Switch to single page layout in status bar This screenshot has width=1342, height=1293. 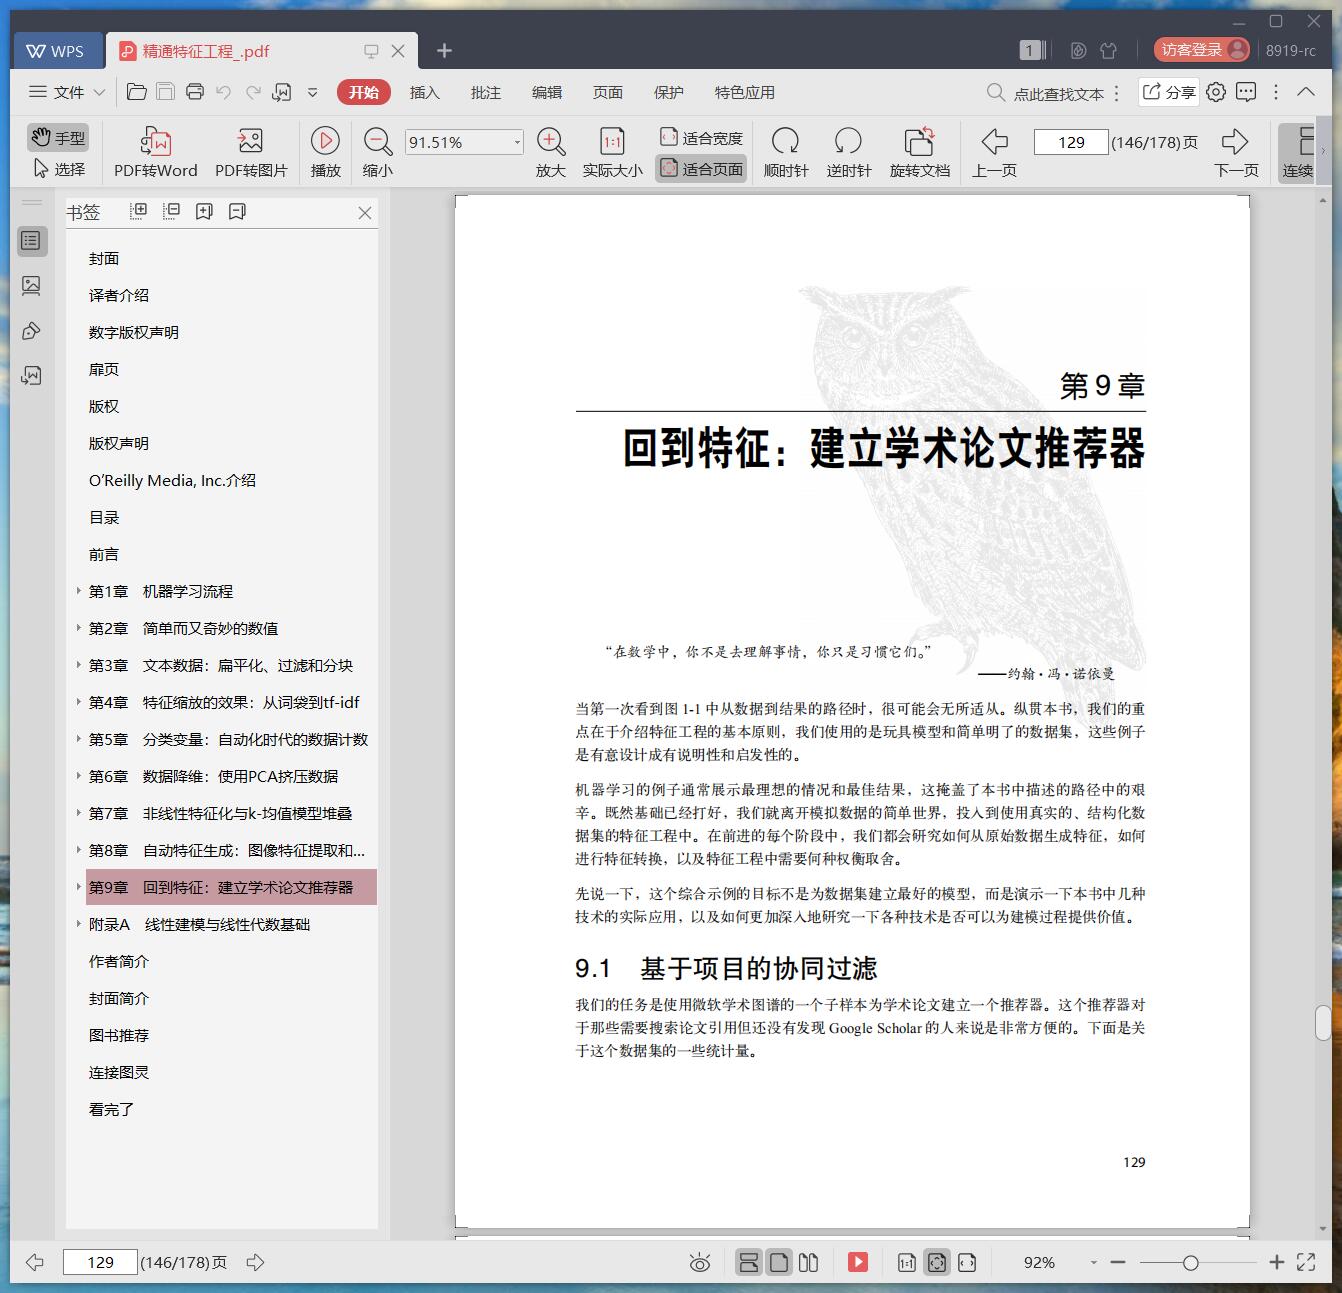779,1262
